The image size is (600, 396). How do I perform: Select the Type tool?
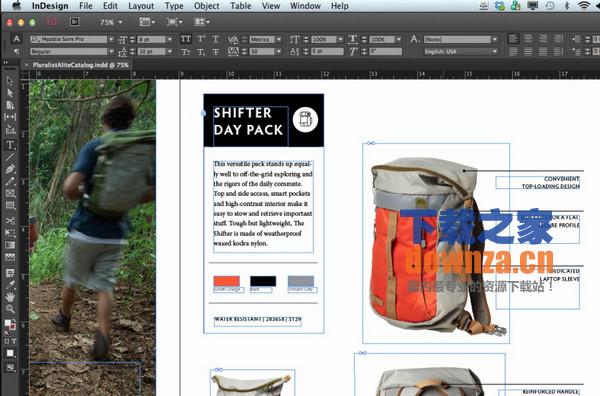[x=10, y=145]
